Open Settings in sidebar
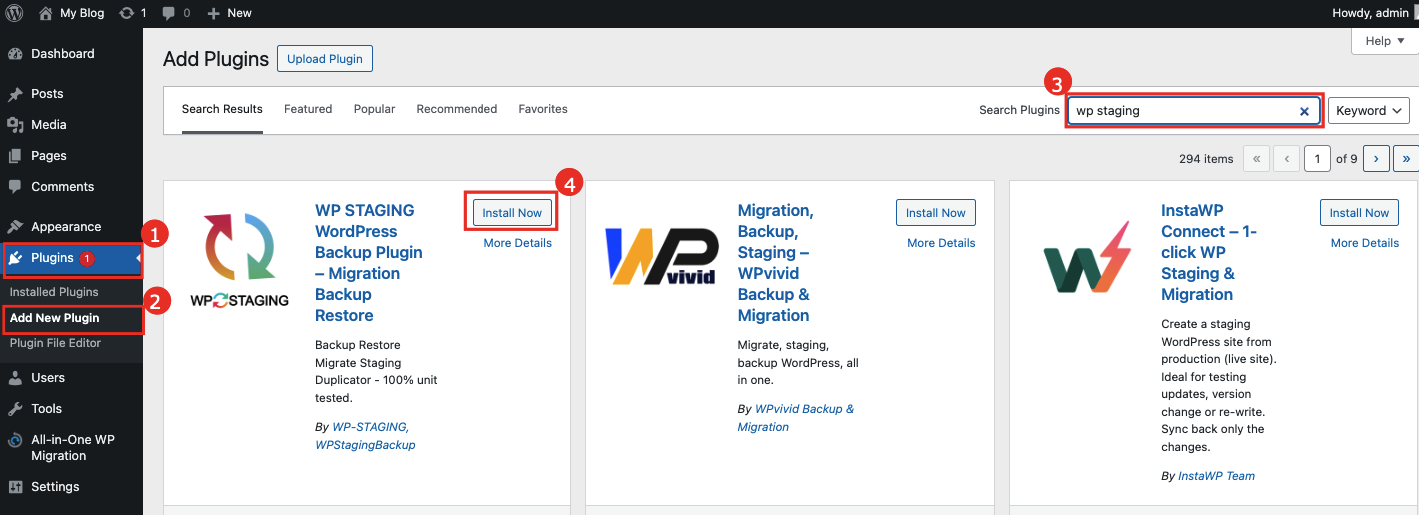Image resolution: width=1419 pixels, height=515 pixels. click(55, 487)
